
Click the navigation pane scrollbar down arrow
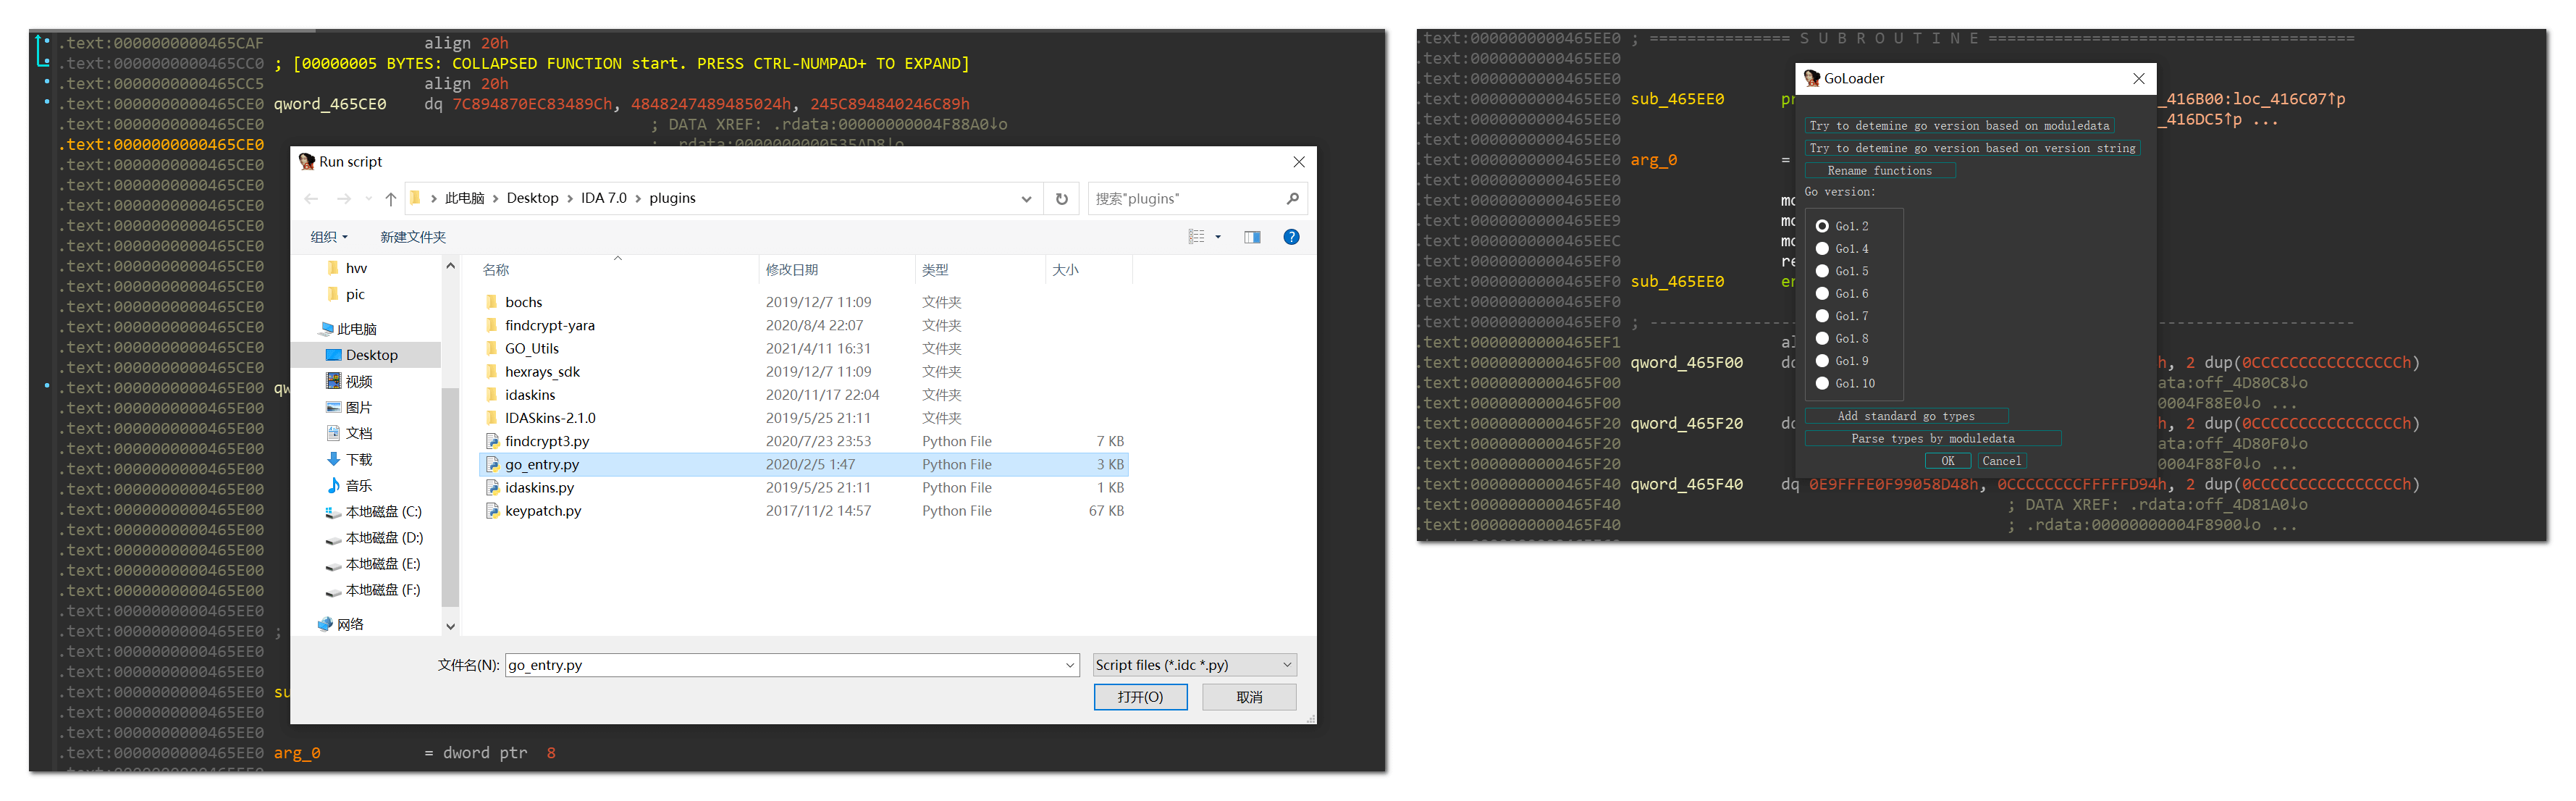(450, 626)
